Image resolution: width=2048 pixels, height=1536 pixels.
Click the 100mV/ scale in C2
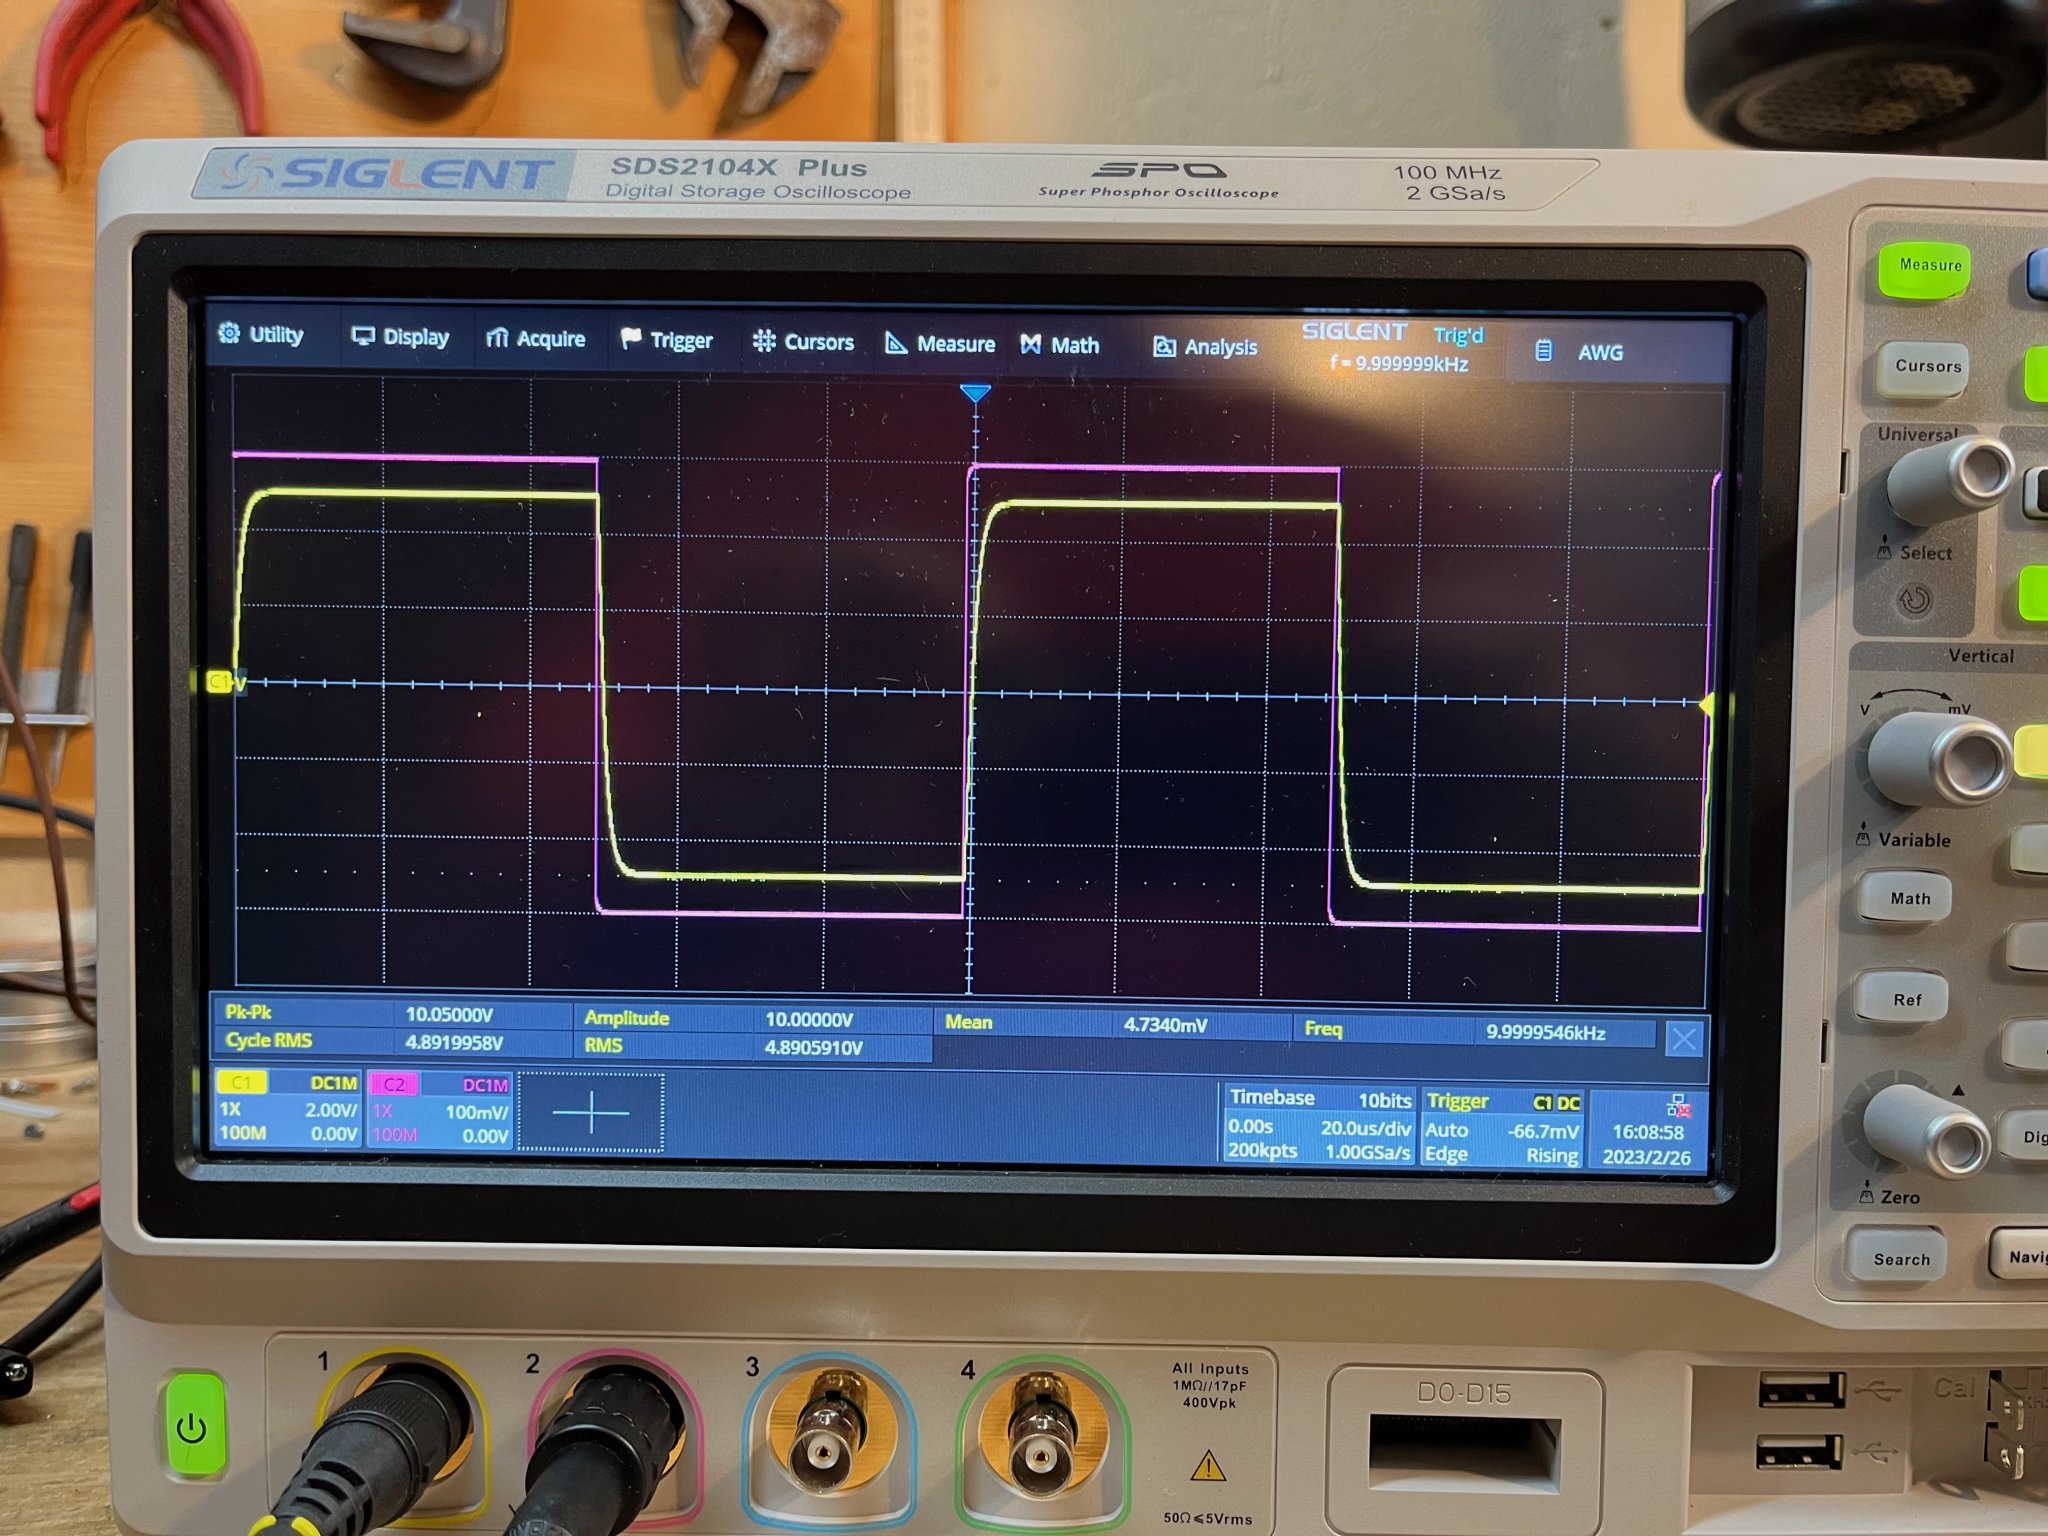point(477,1112)
